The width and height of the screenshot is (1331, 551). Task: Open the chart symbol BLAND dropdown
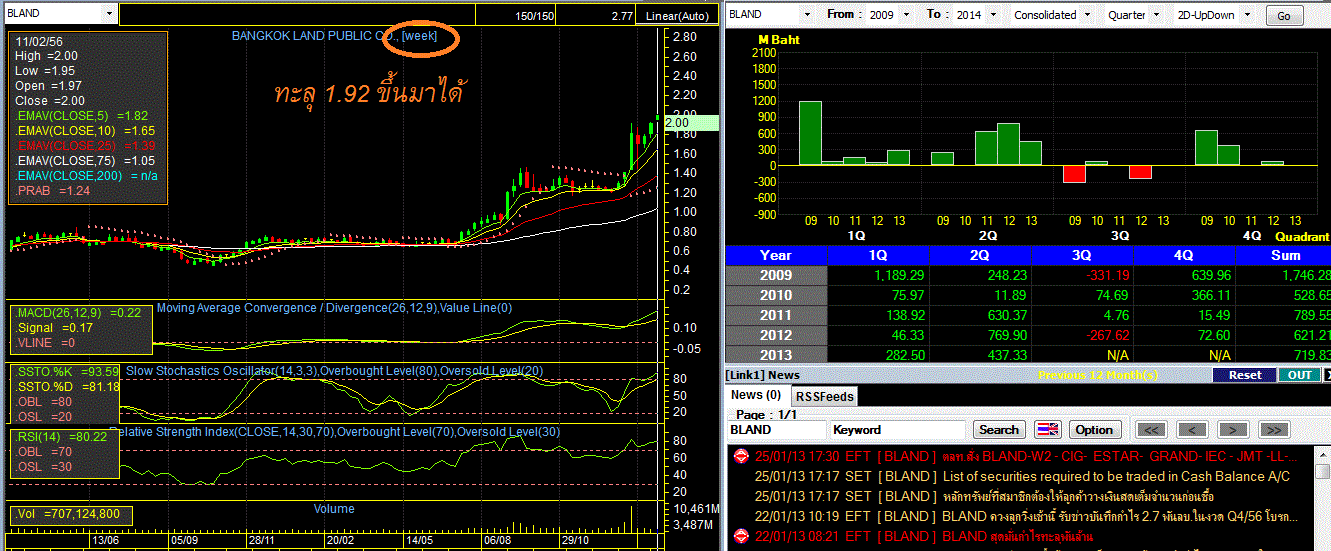coord(109,14)
